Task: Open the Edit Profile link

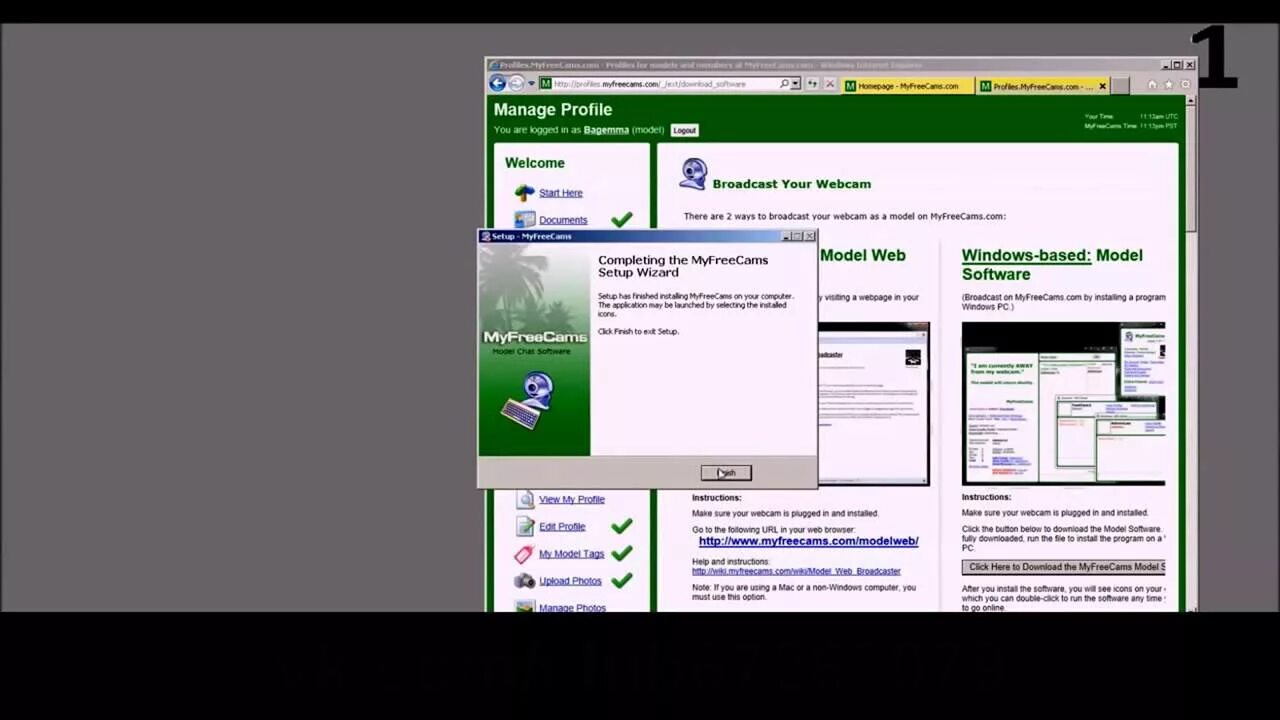Action: (562, 527)
